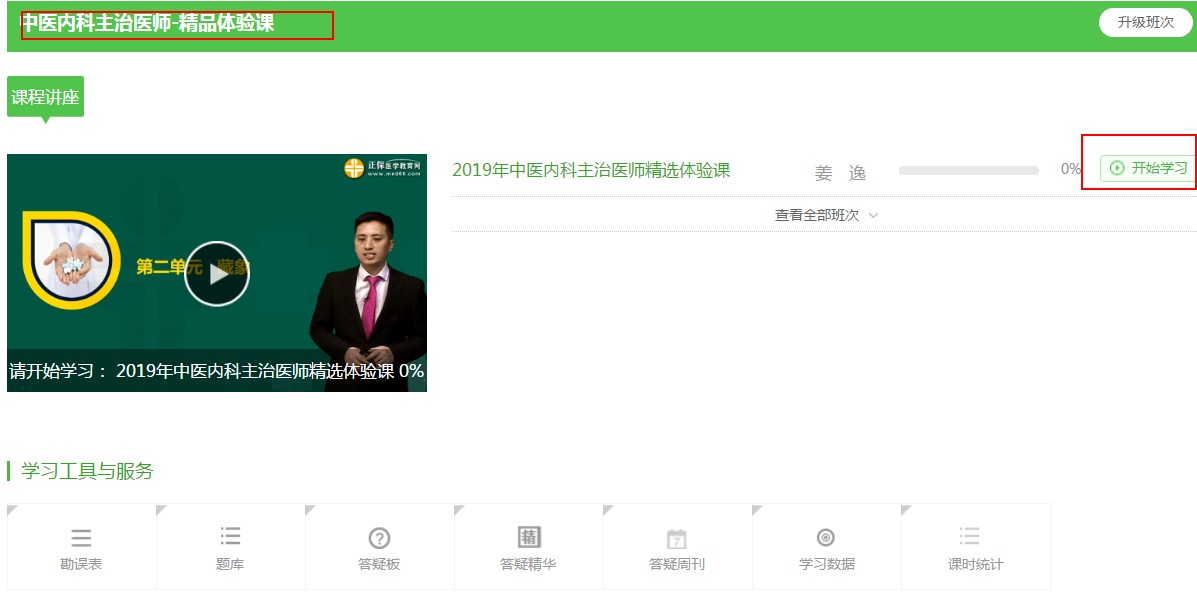Click the 学习工具与服务 section heading
The height and width of the screenshot is (606, 1197).
(x=87, y=471)
